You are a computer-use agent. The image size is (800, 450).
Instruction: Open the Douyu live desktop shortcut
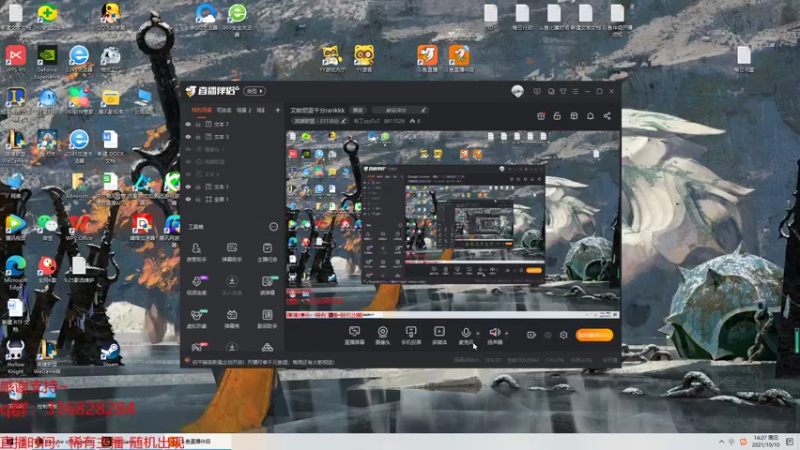coord(428,59)
